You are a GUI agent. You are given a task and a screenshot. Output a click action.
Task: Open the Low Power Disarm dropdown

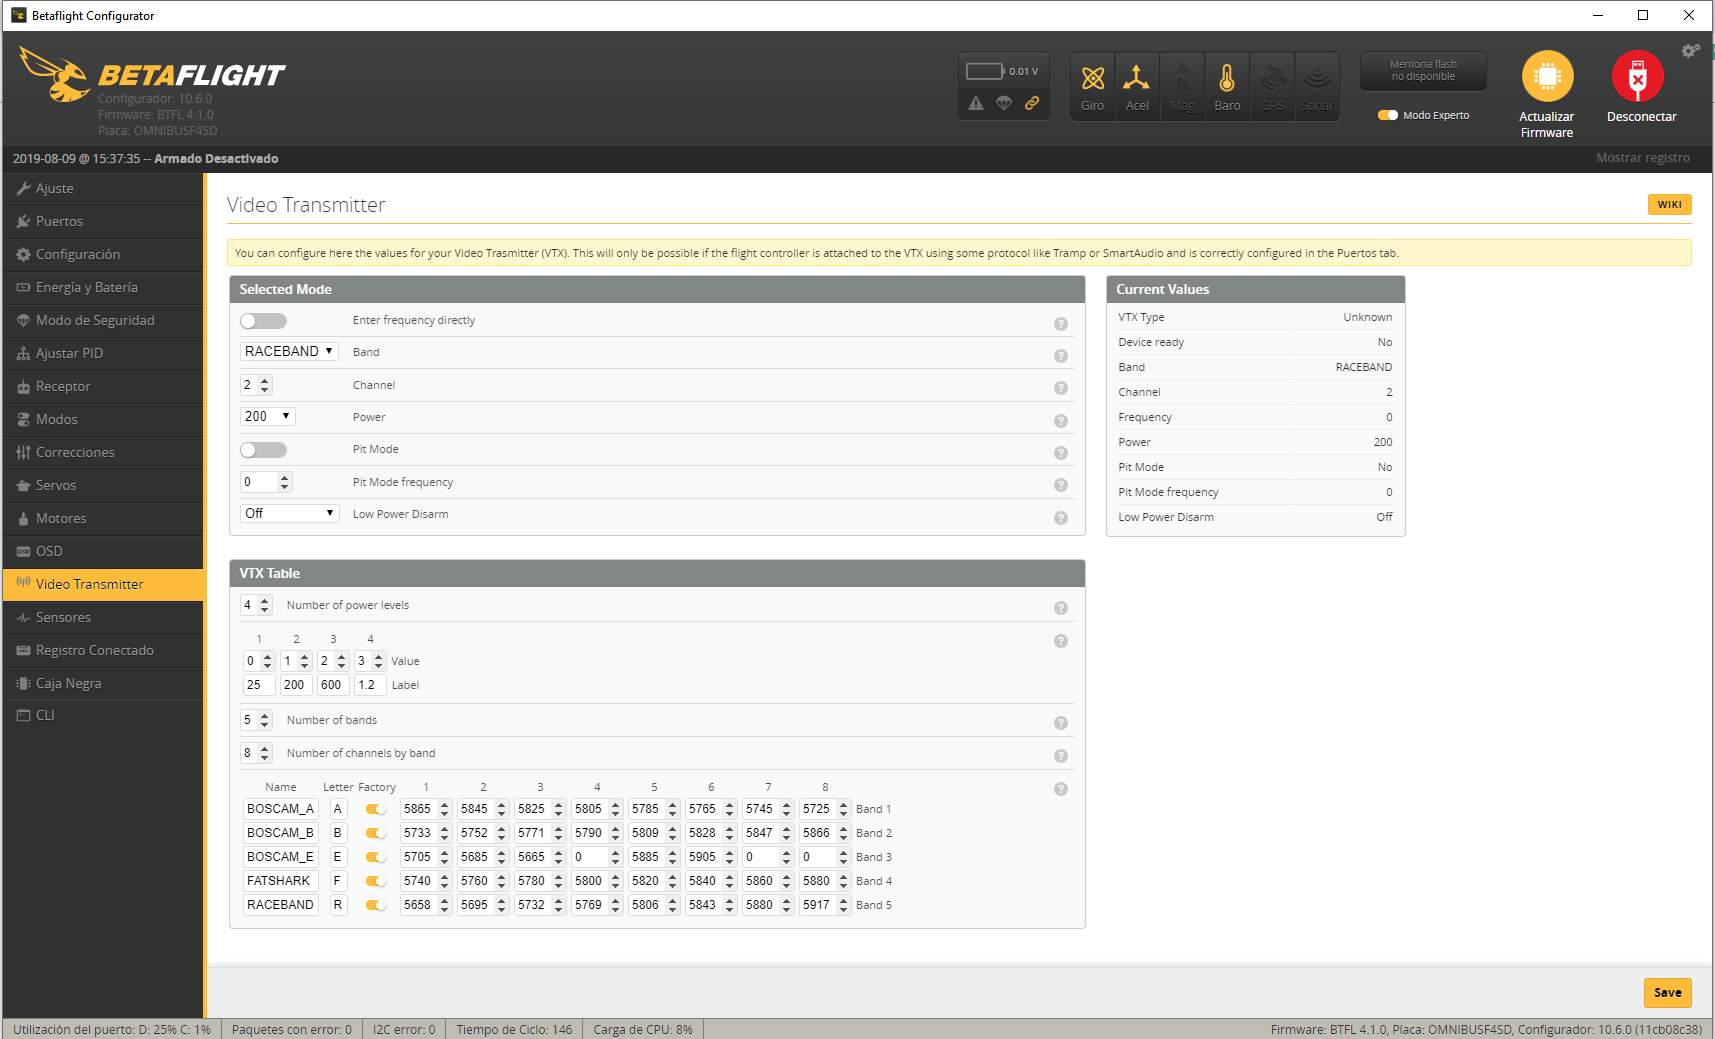coord(290,514)
